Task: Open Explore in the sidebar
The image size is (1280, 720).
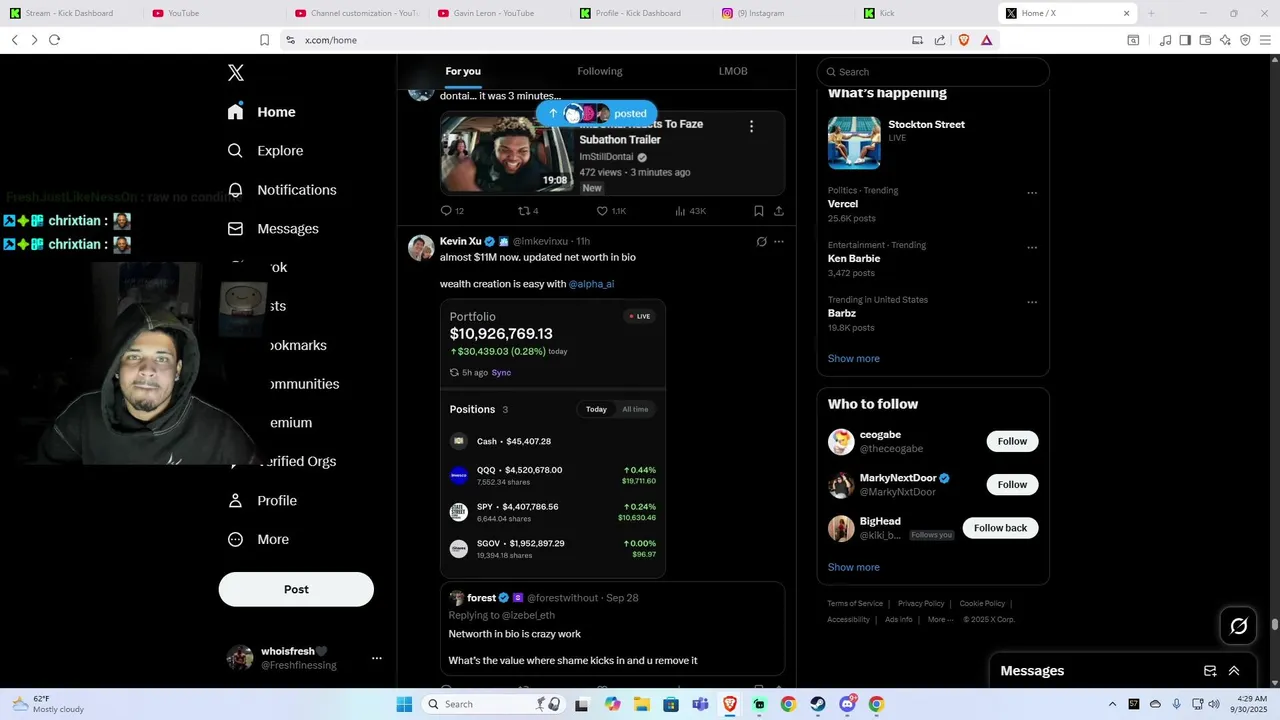Action: coord(266,151)
